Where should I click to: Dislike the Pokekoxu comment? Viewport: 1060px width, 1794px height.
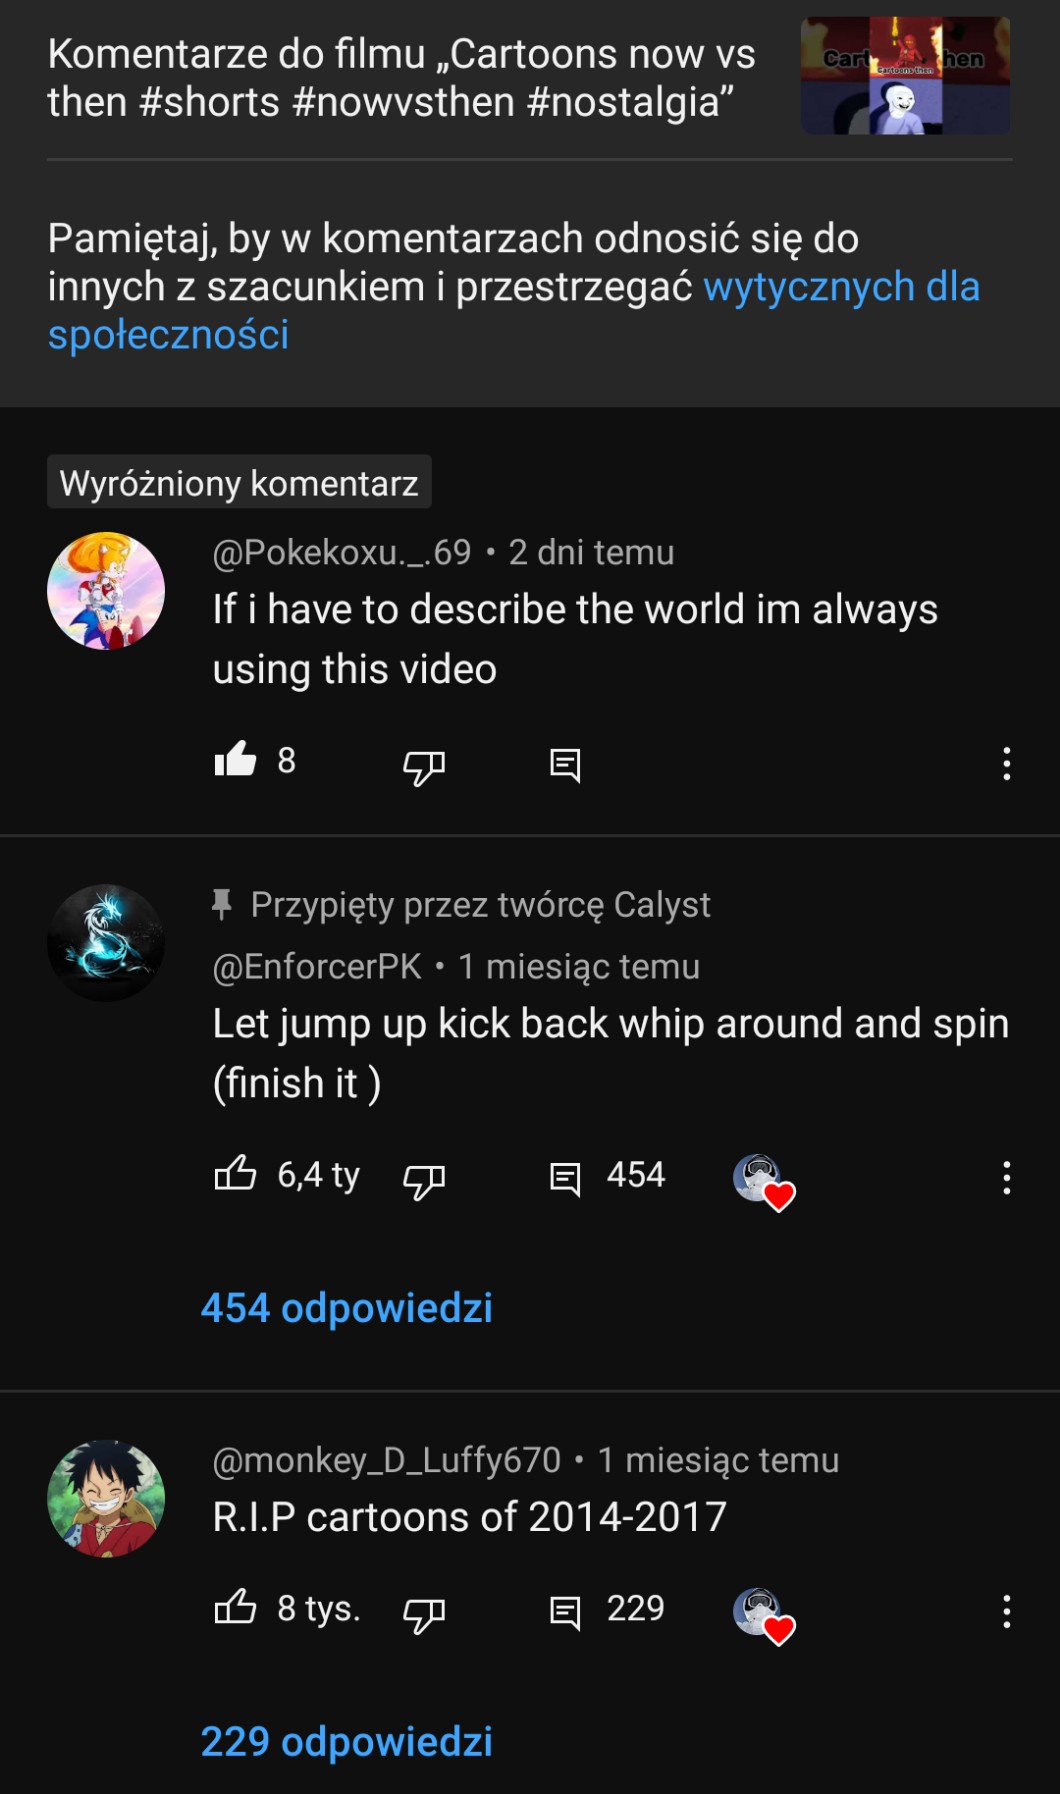423,766
